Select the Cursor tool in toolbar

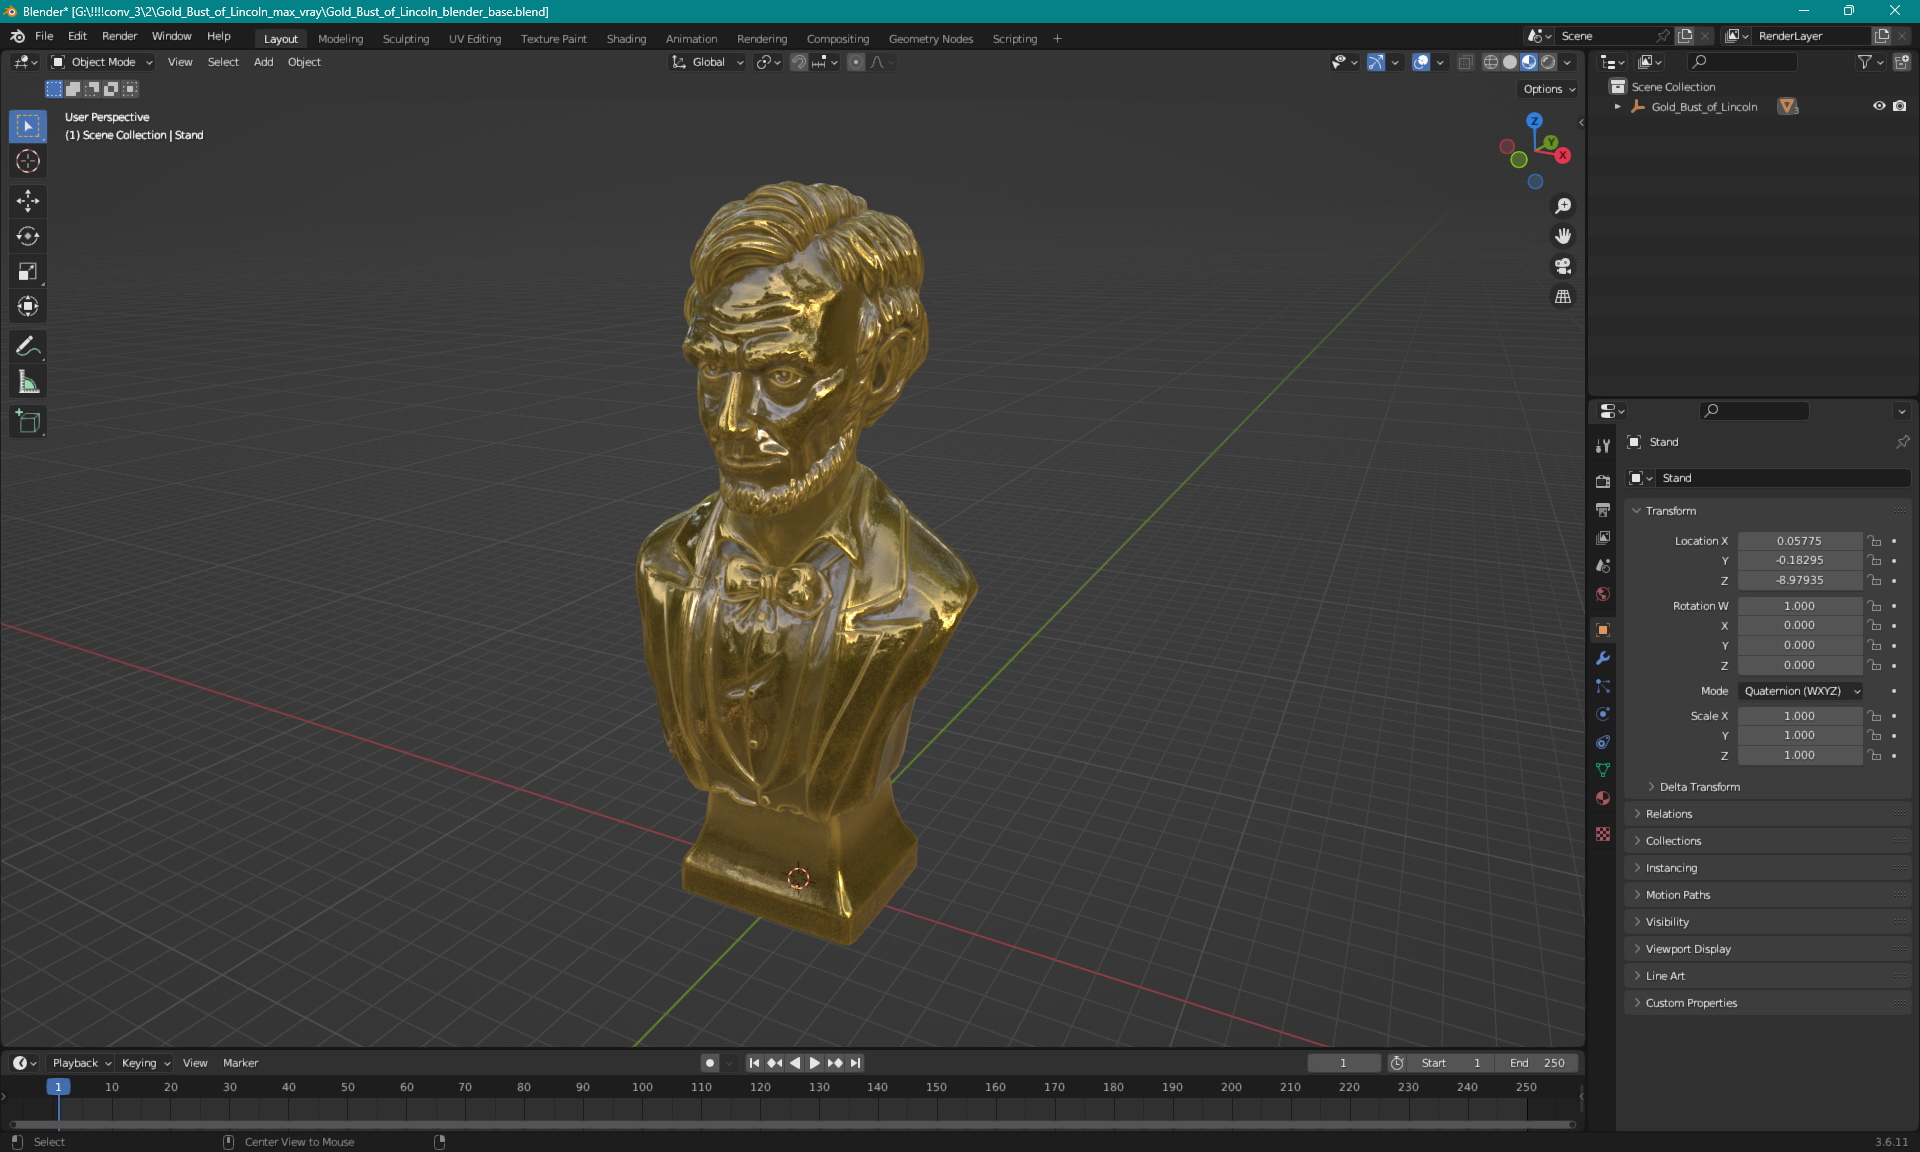pyautogui.click(x=28, y=161)
